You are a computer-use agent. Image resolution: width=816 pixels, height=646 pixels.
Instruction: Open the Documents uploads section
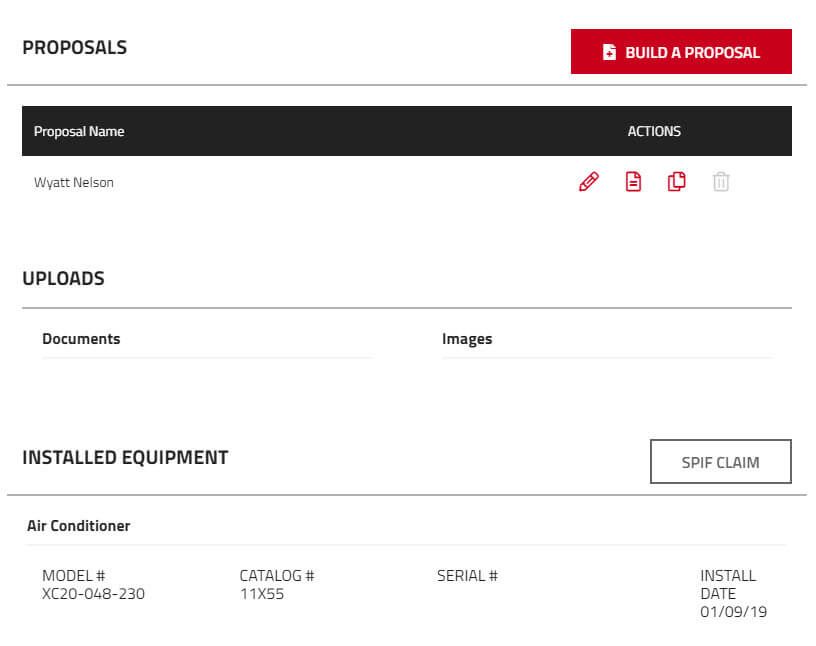(x=81, y=339)
